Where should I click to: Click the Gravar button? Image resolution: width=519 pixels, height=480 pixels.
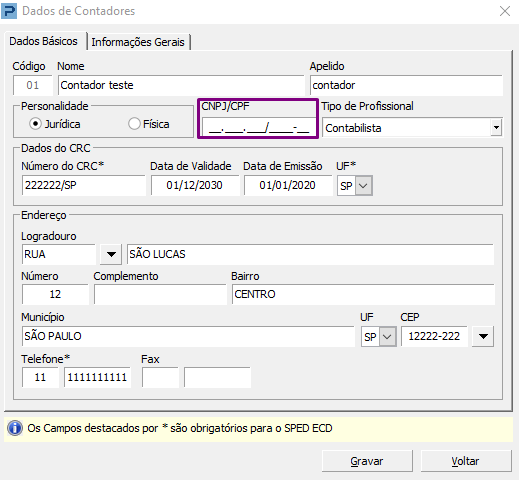click(x=367, y=461)
